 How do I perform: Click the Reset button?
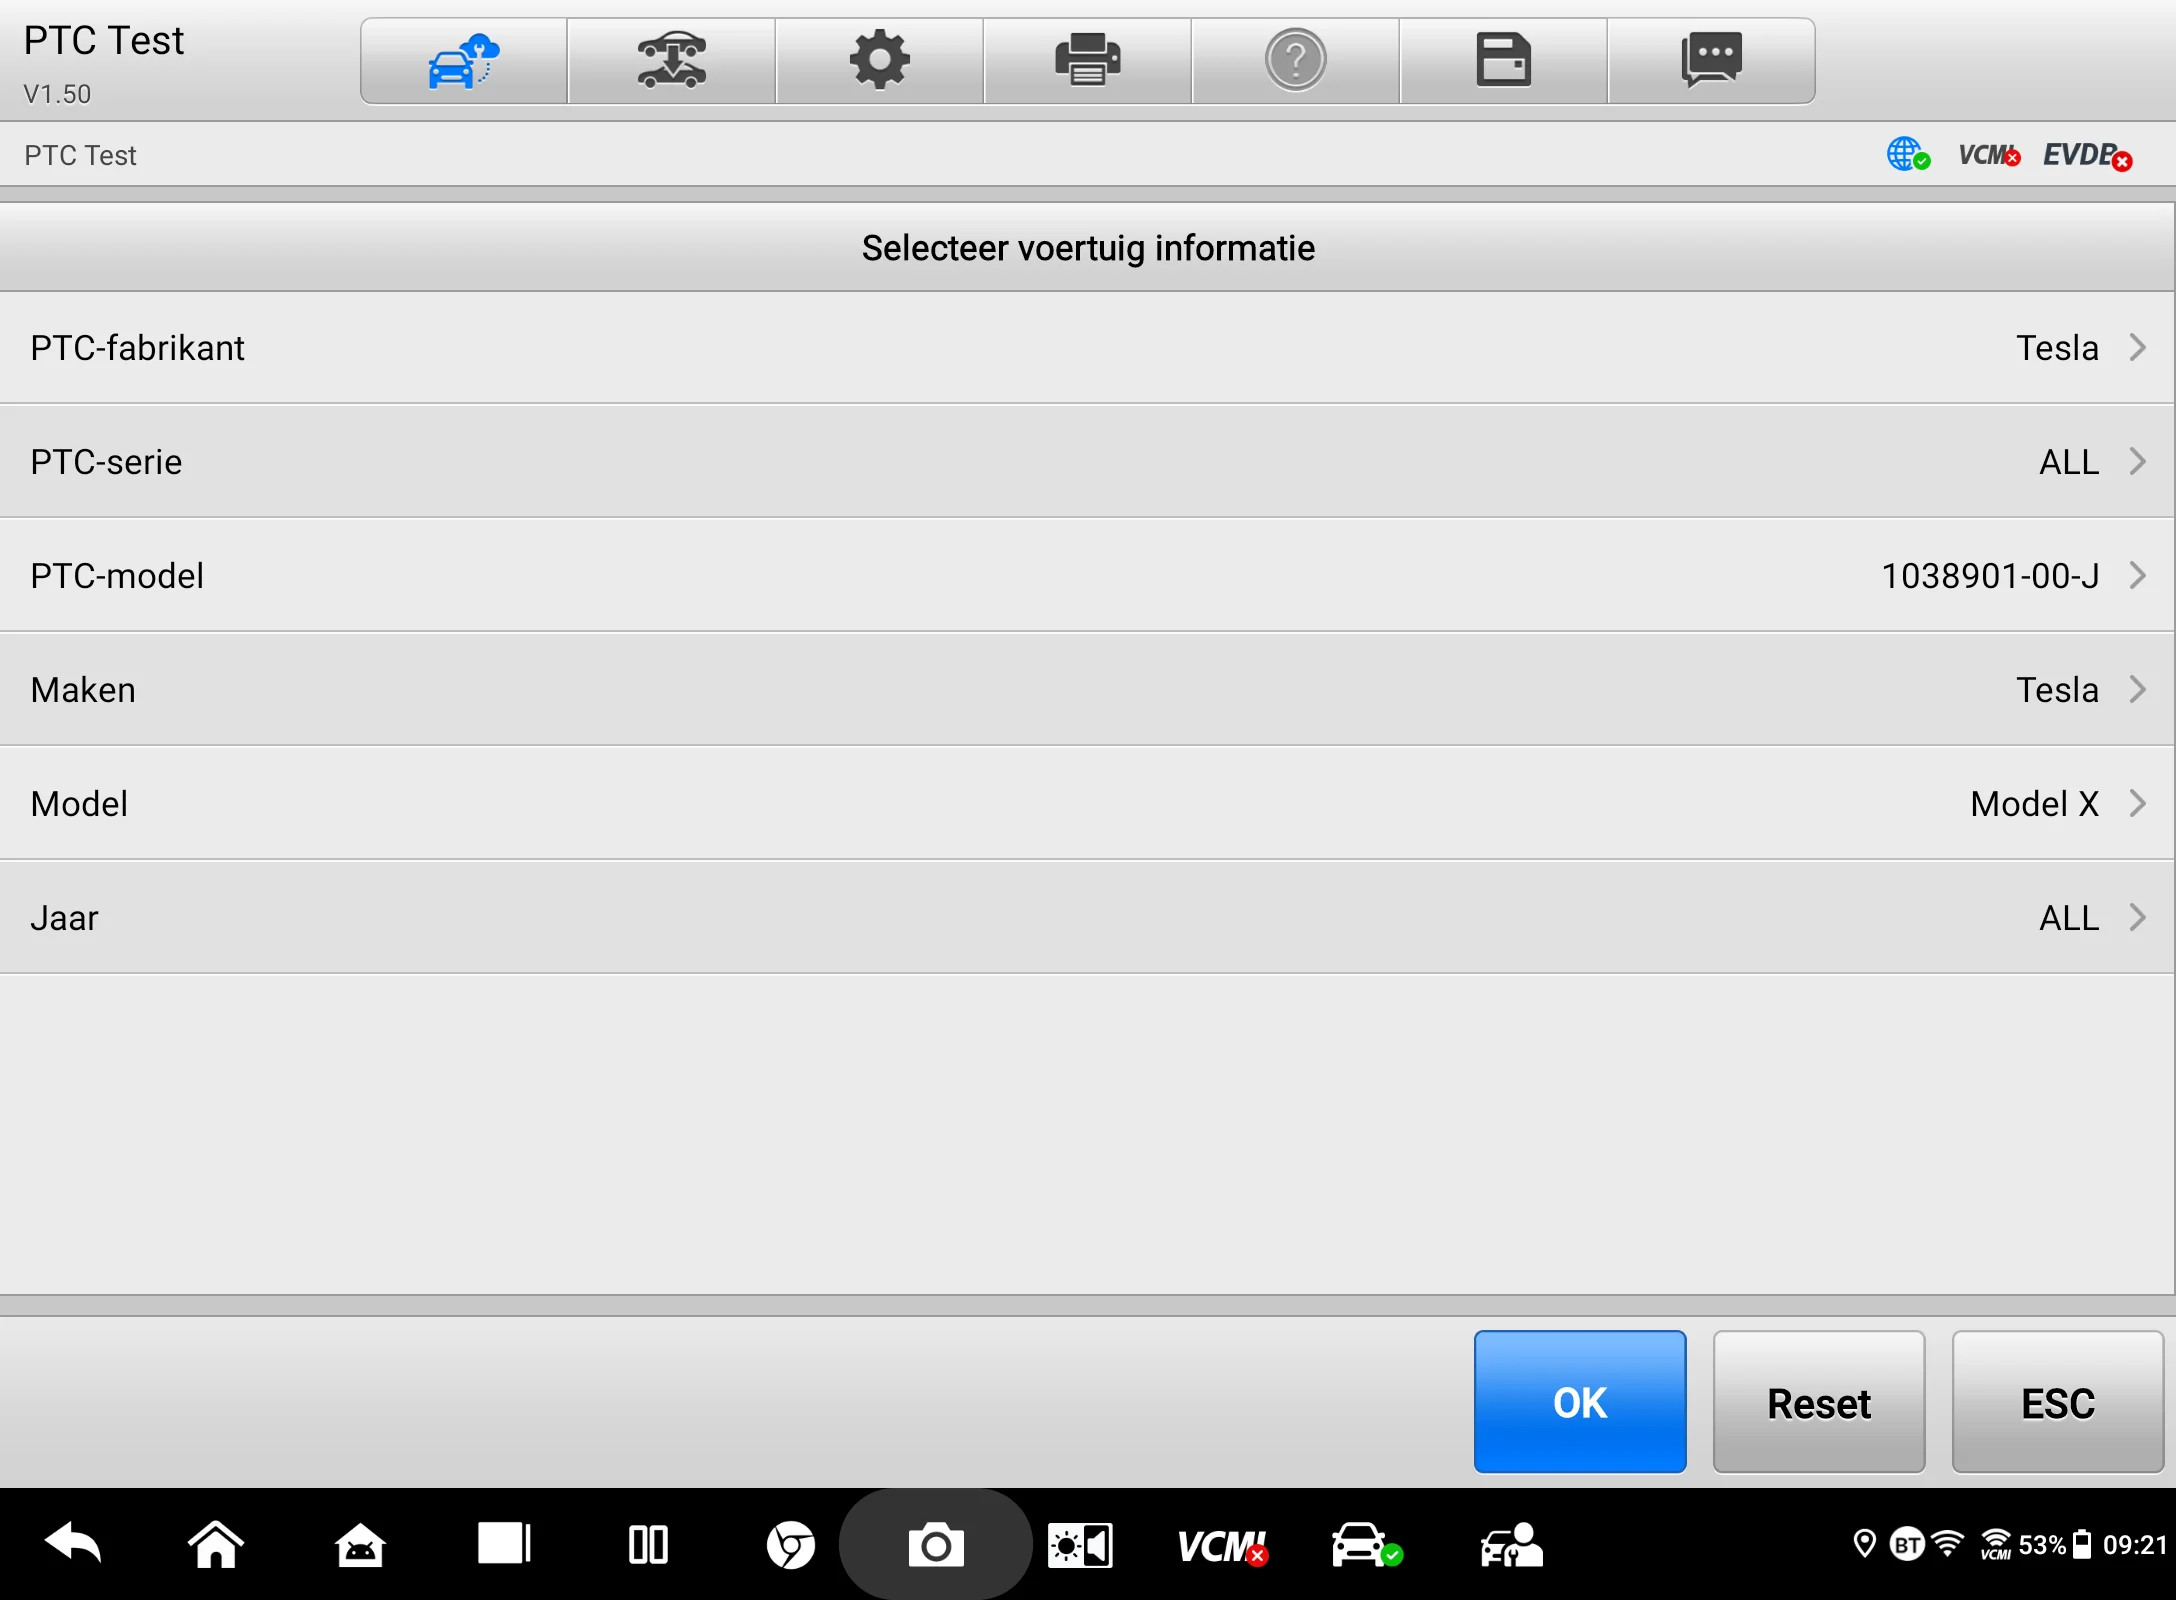pos(1819,1402)
